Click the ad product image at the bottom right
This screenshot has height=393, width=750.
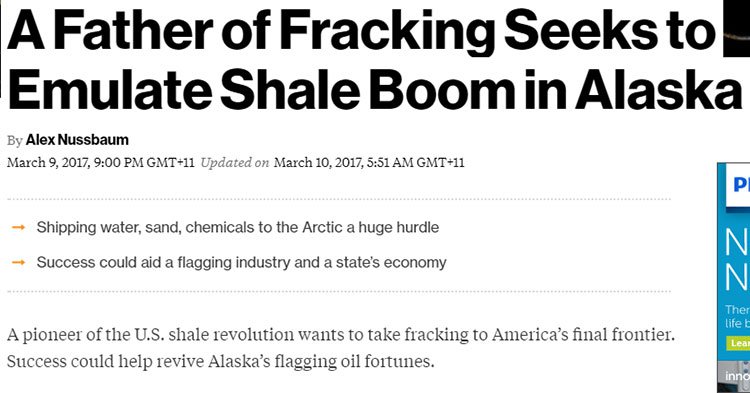coord(734,377)
